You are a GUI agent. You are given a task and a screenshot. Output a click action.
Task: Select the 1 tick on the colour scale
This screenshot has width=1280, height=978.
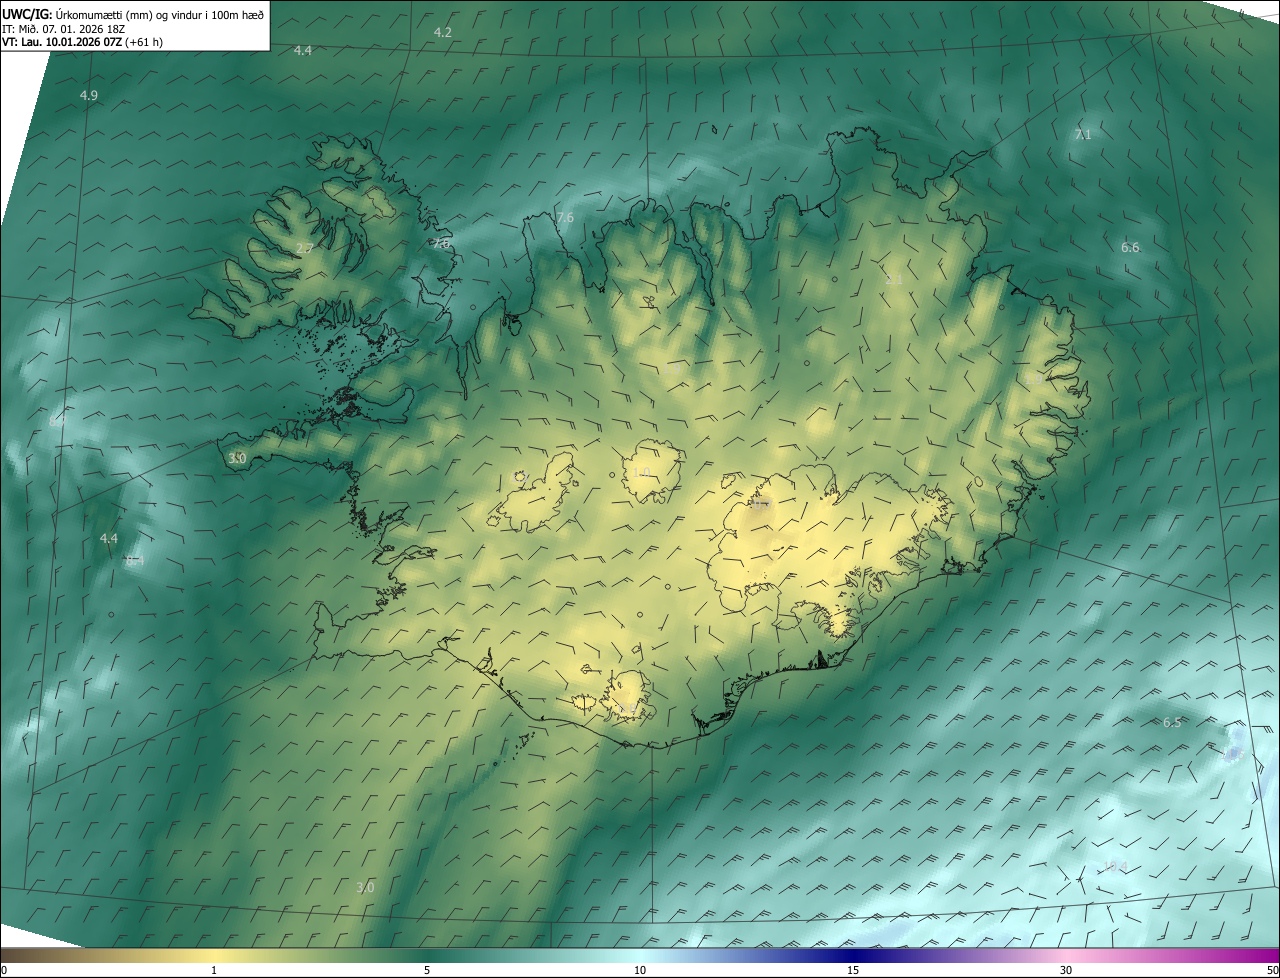(x=214, y=970)
